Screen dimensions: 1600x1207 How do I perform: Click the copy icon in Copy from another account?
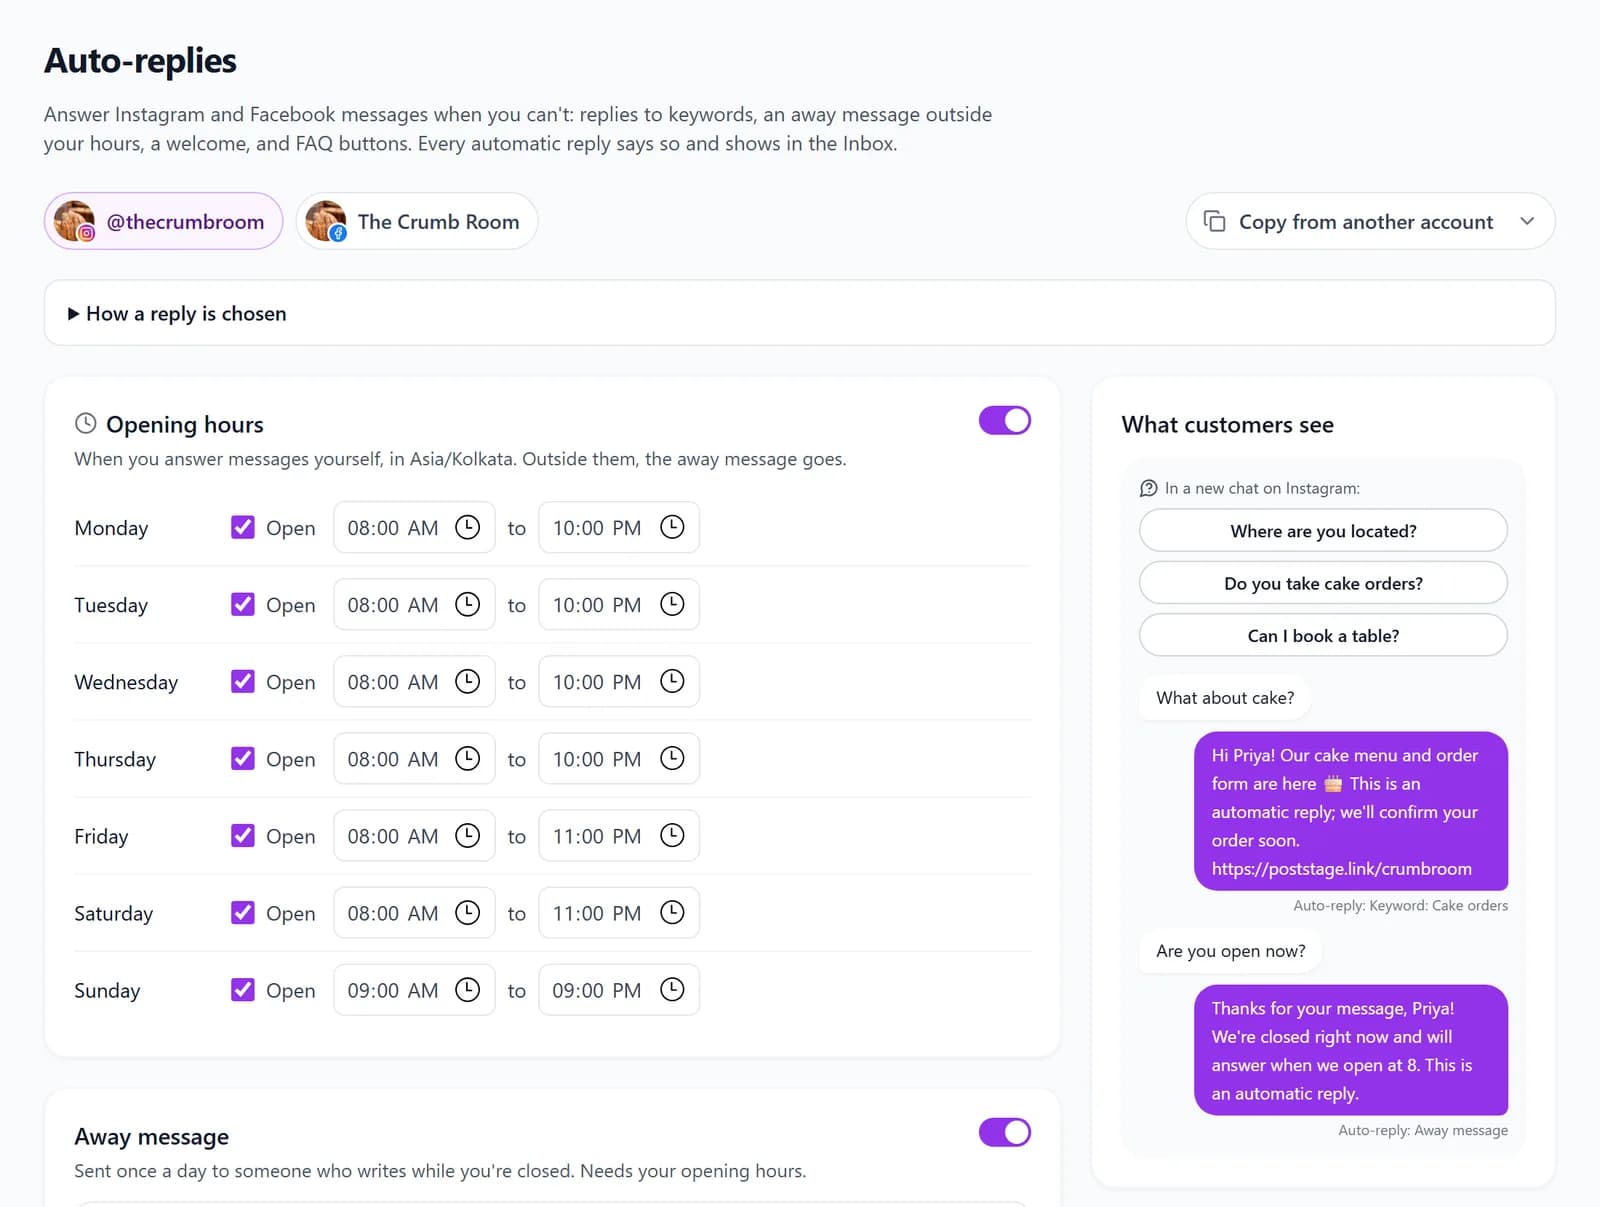point(1214,221)
